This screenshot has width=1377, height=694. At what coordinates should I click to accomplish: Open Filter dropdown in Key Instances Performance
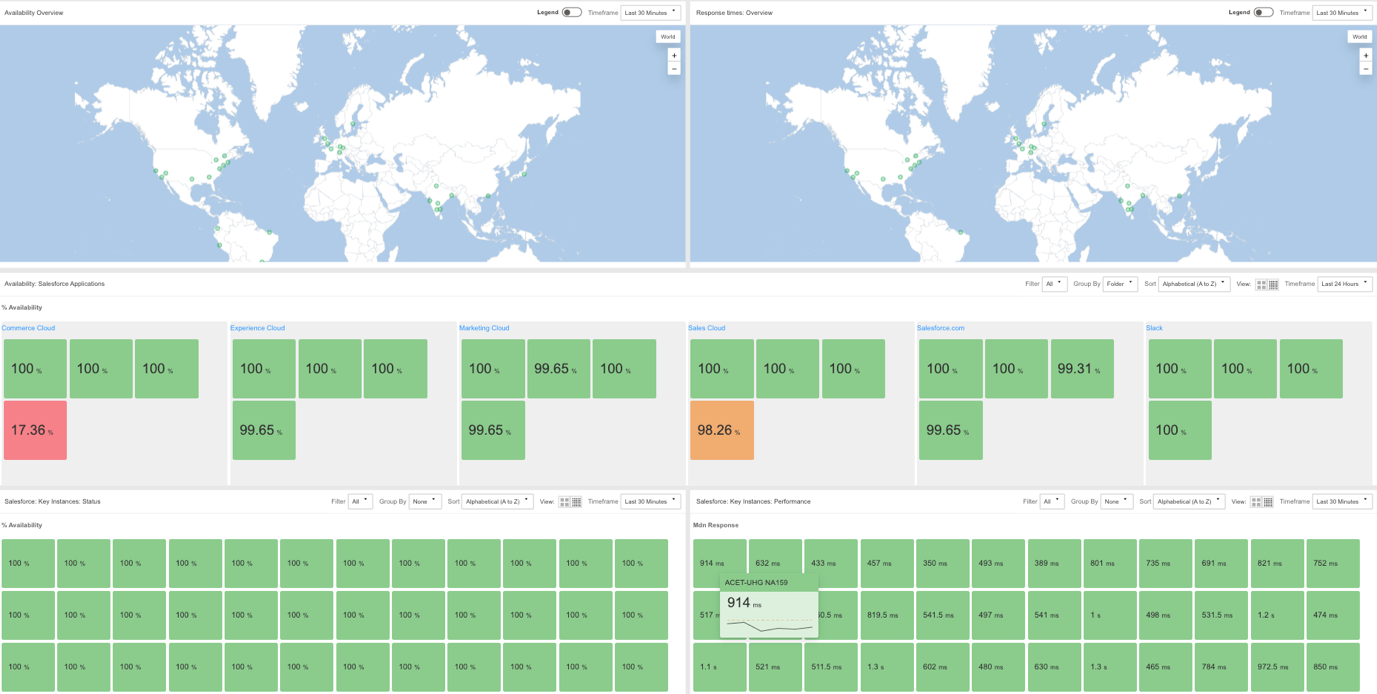[x=1052, y=501]
